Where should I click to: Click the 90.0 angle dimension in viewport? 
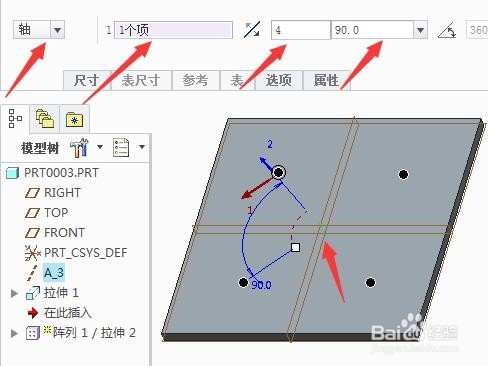tap(261, 285)
